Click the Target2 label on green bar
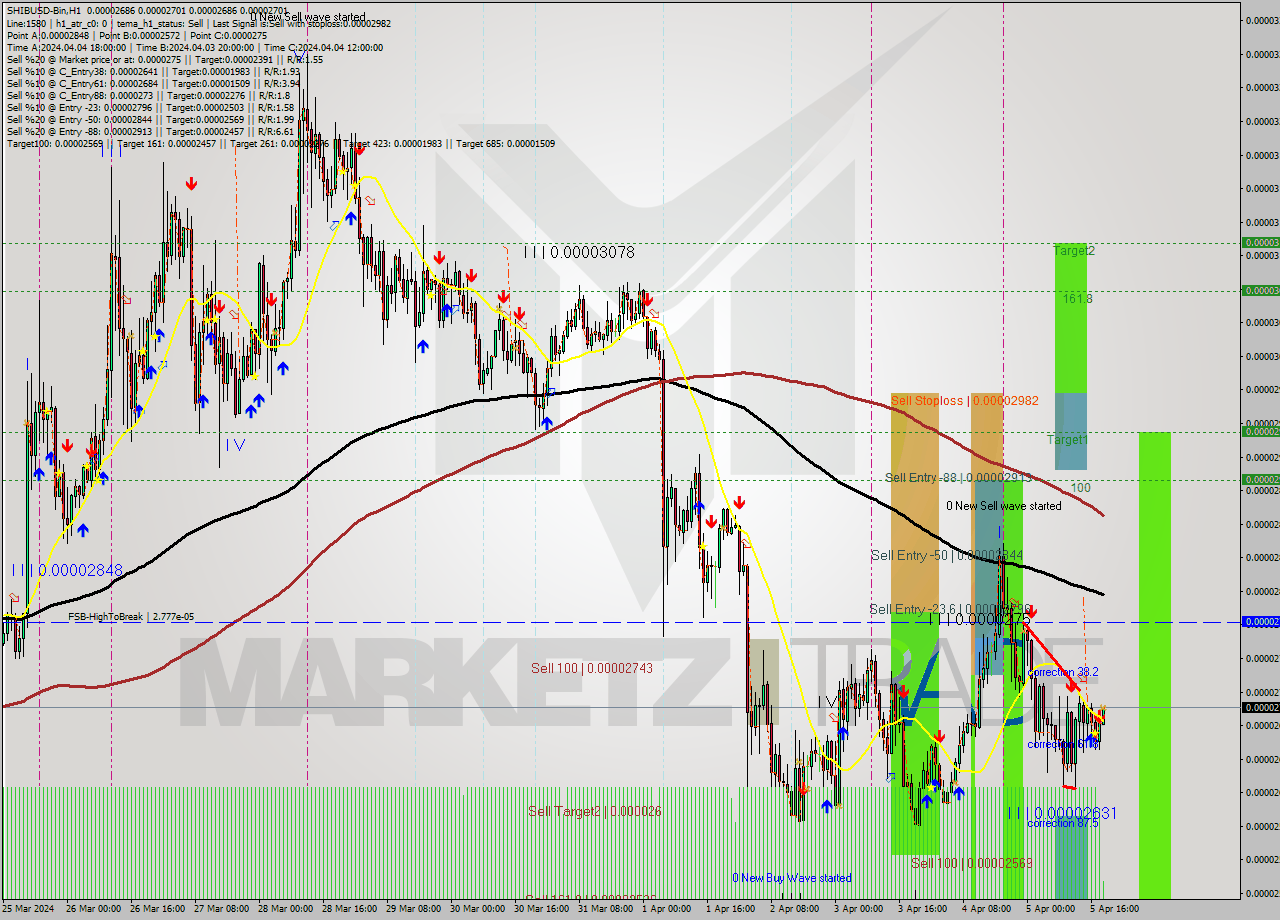 pyautogui.click(x=1074, y=251)
